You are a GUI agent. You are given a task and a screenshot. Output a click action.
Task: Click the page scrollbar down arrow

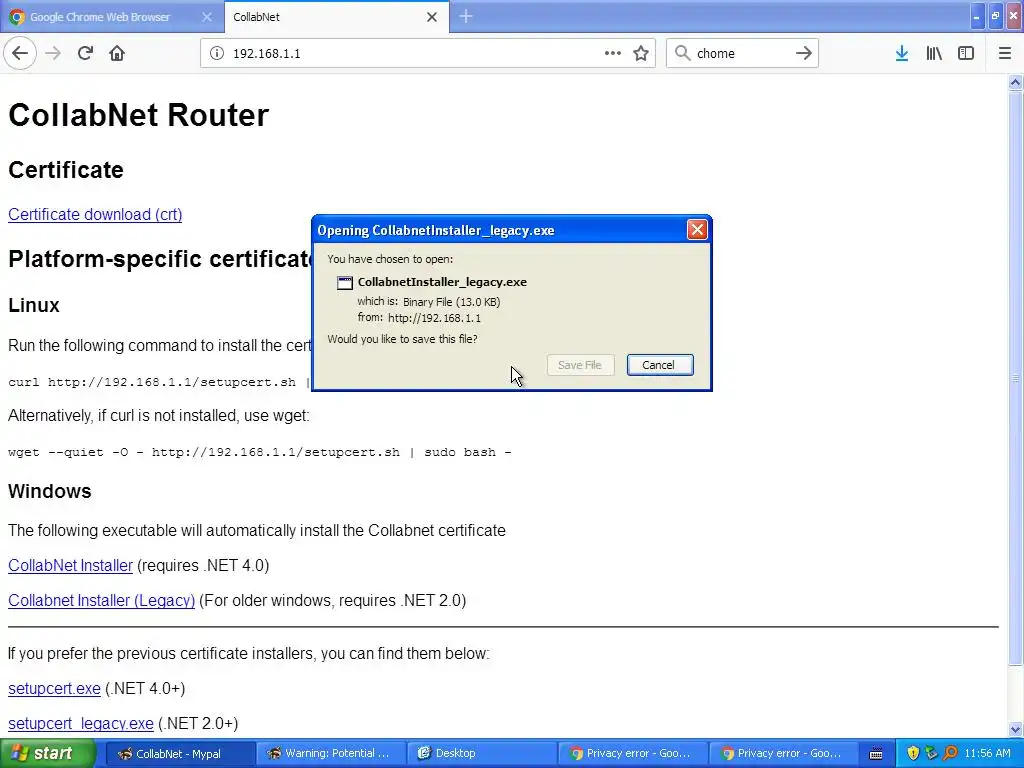pos(1015,729)
